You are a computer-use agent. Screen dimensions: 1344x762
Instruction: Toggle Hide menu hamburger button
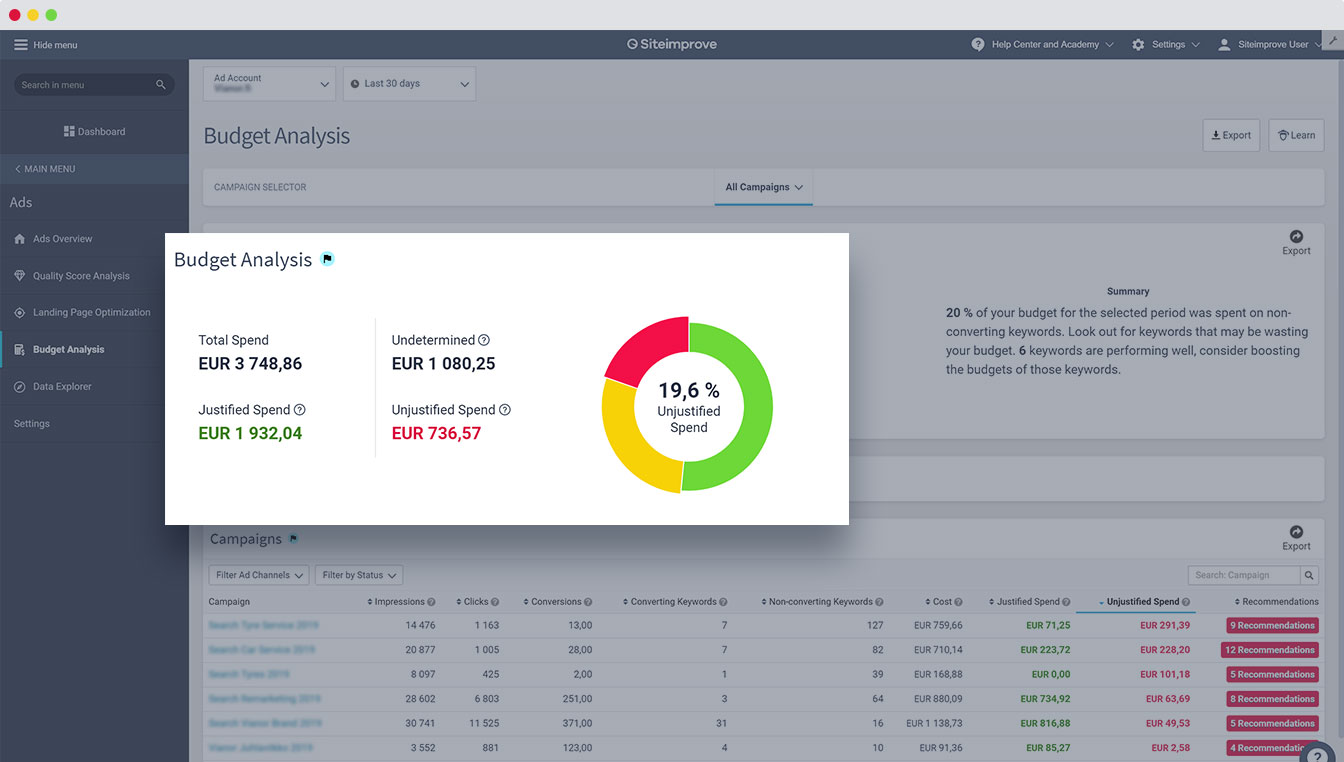coord(21,45)
